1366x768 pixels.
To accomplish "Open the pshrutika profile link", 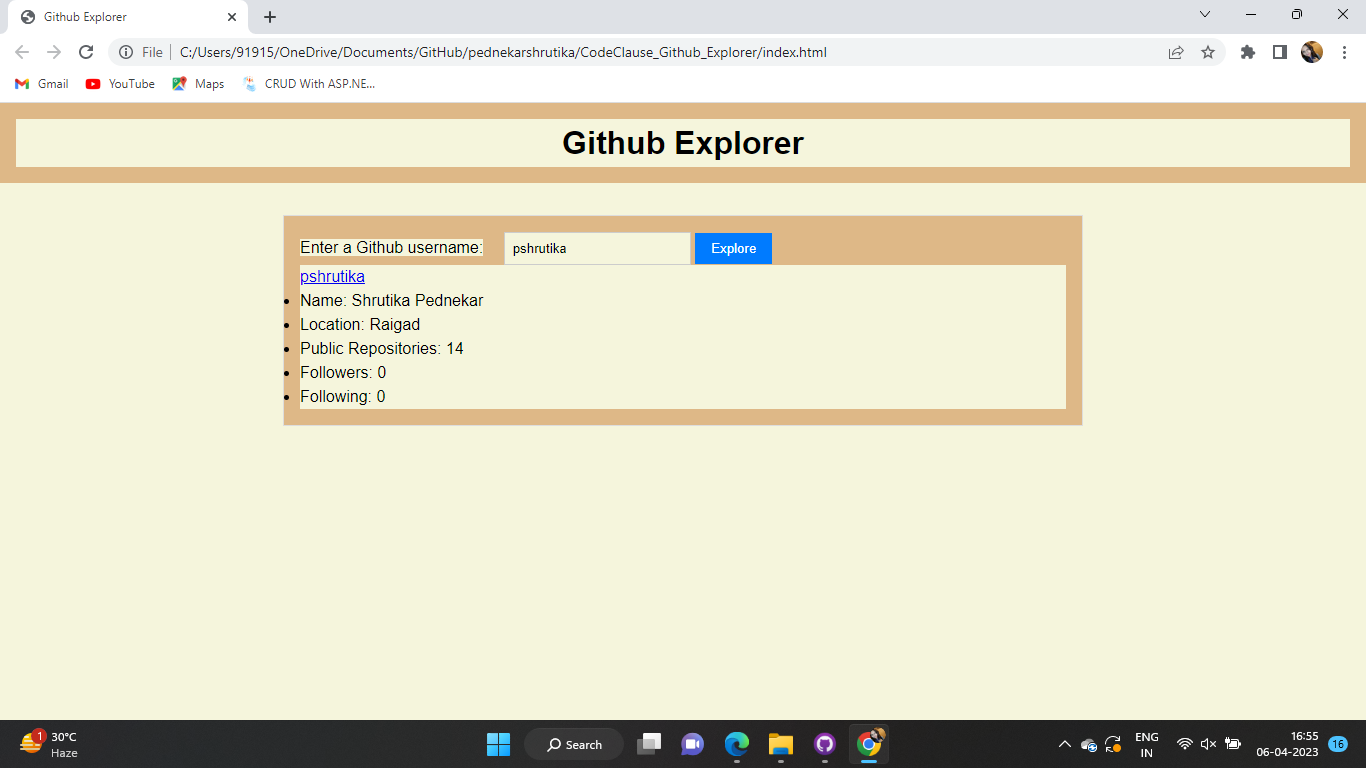I will [x=332, y=276].
